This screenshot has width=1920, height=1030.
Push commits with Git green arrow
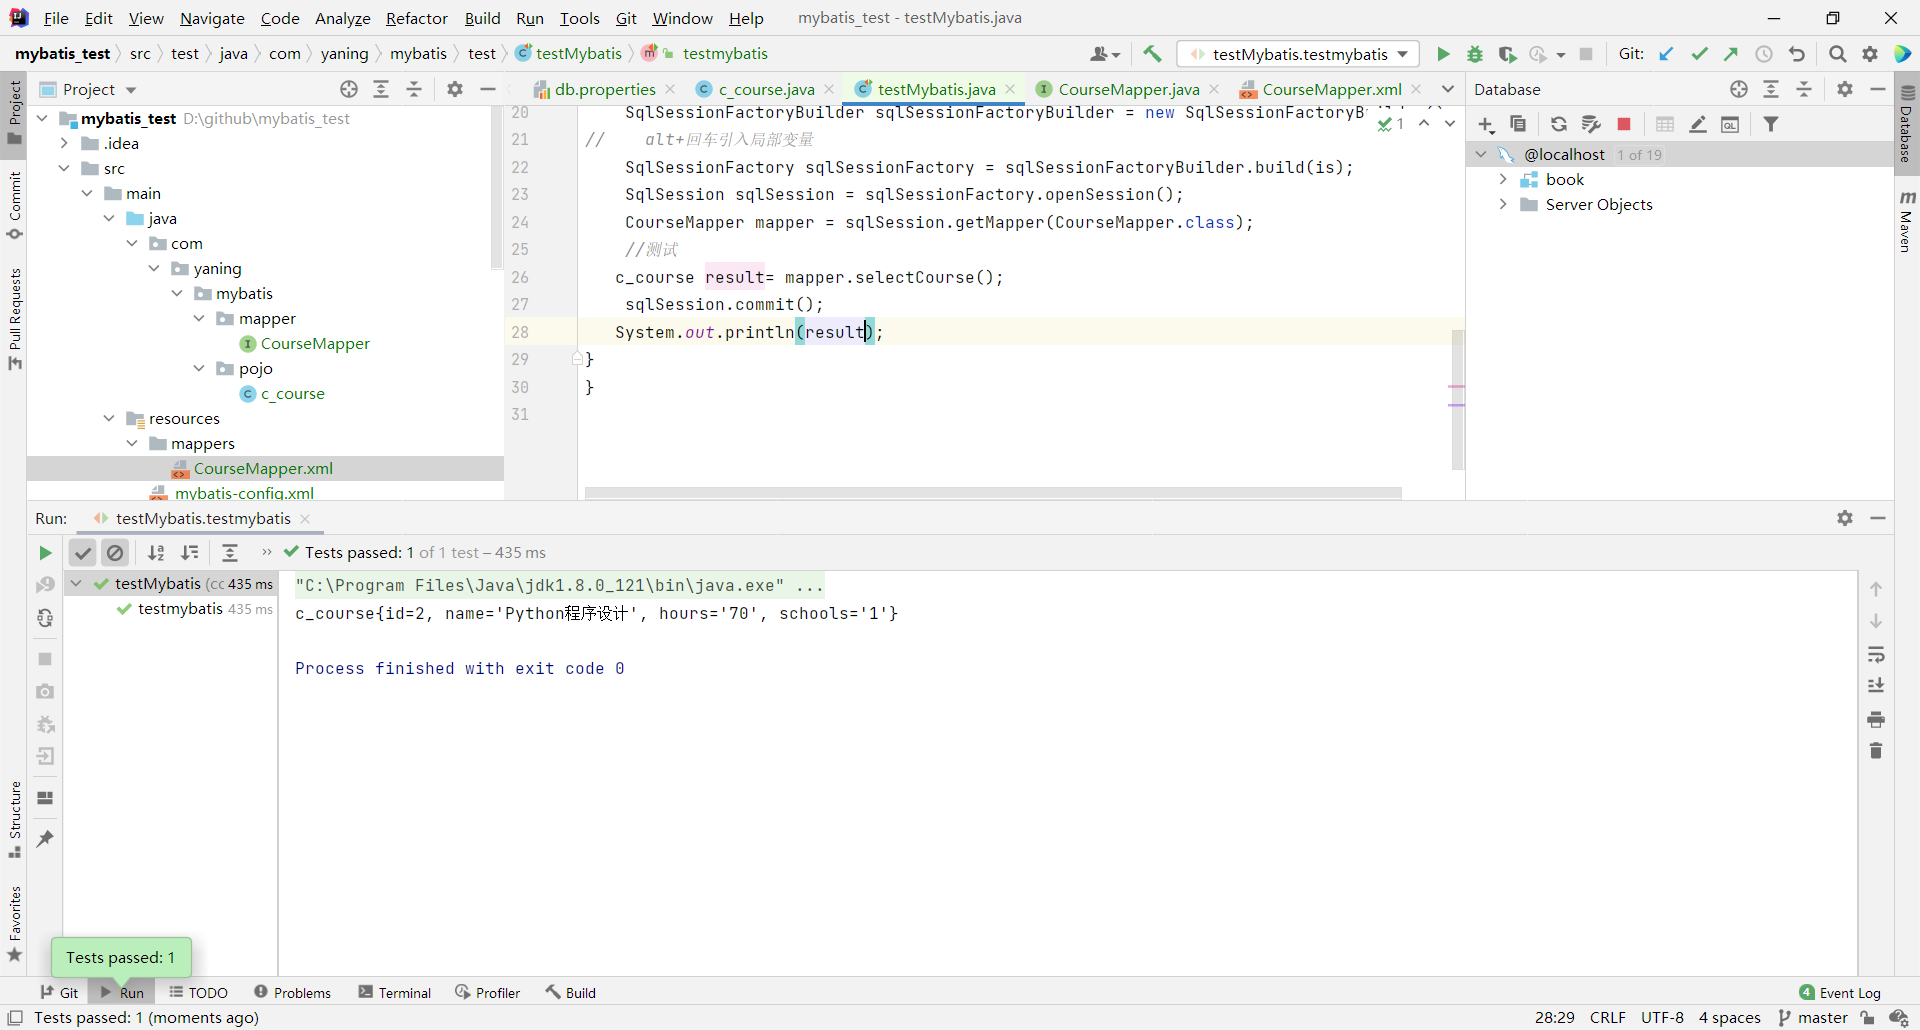coord(1731,54)
